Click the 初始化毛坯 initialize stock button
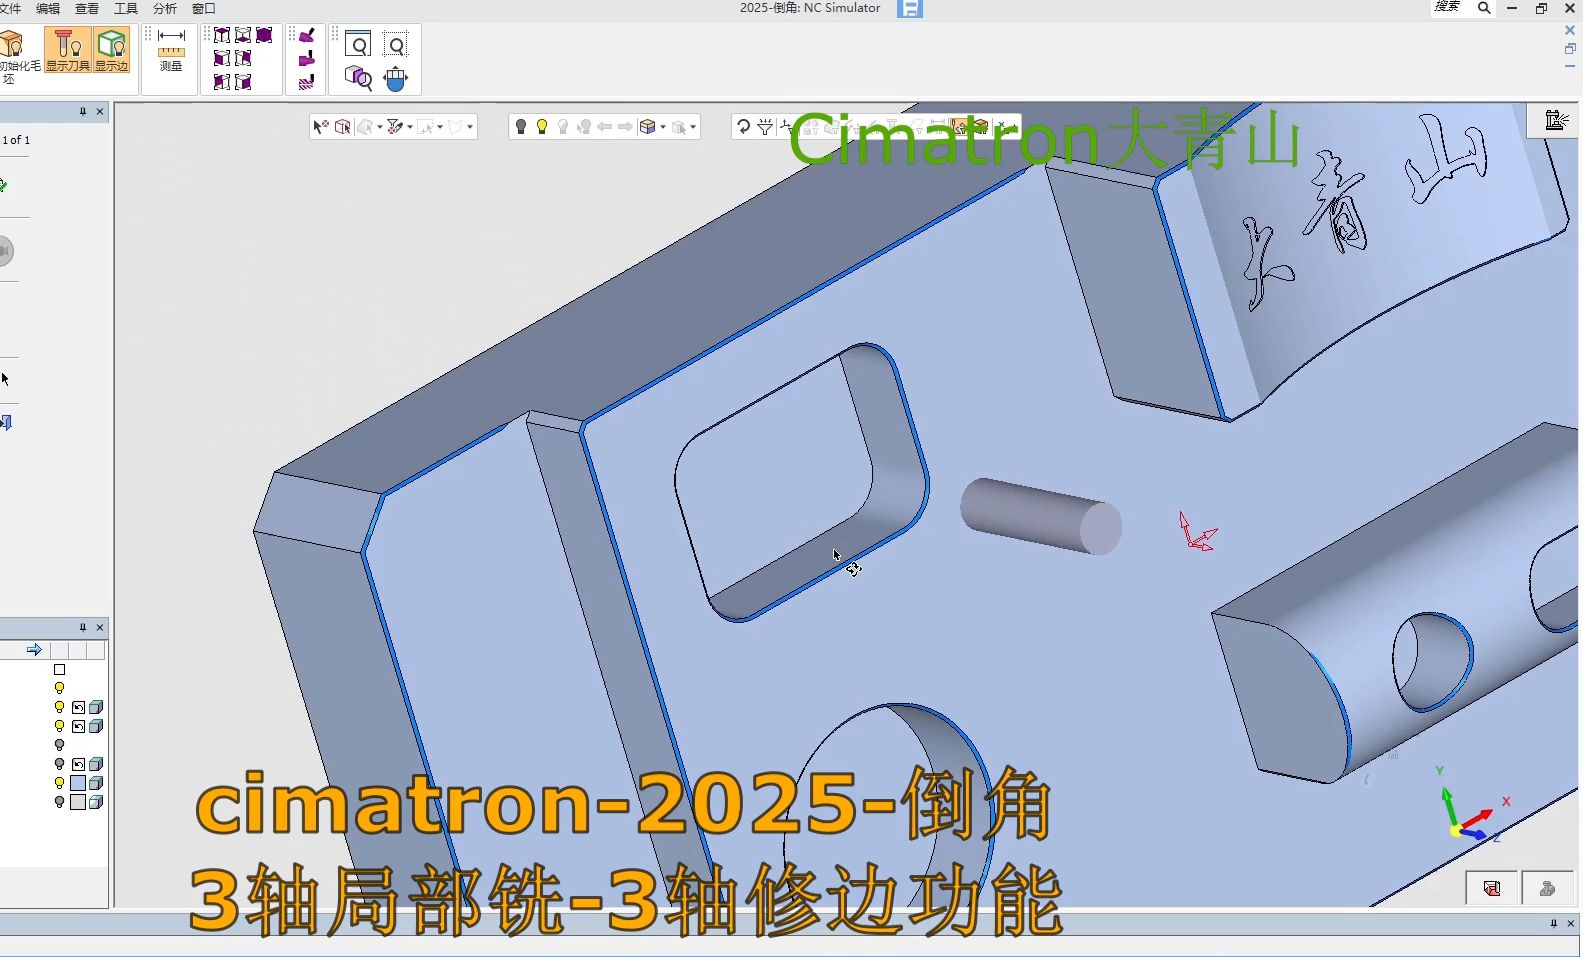The height and width of the screenshot is (957, 1583). pyautogui.click(x=14, y=50)
